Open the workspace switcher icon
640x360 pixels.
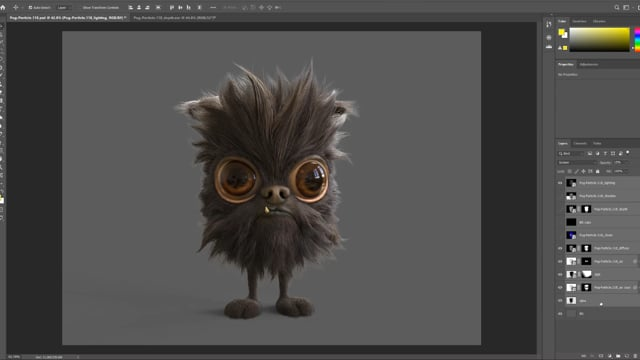(626, 7)
